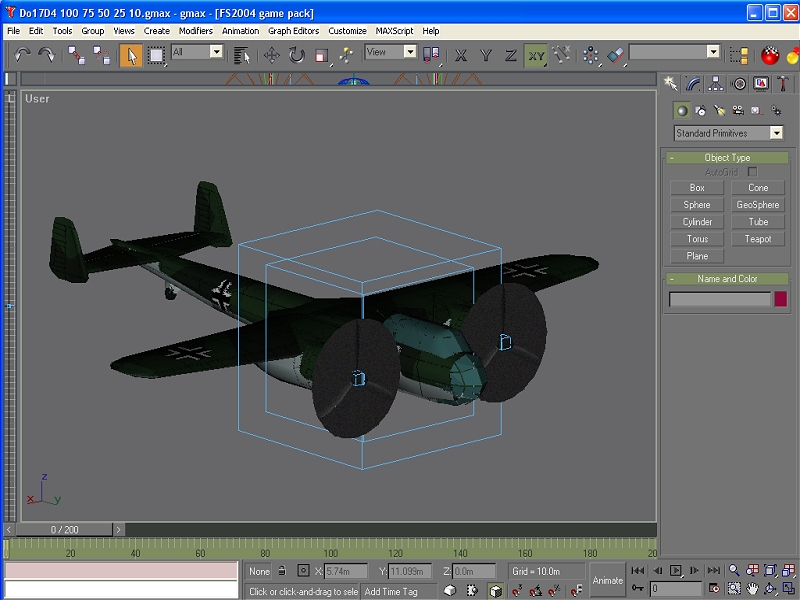Click the GeoSphere primitive button
The width and height of the screenshot is (800, 600).
point(758,205)
